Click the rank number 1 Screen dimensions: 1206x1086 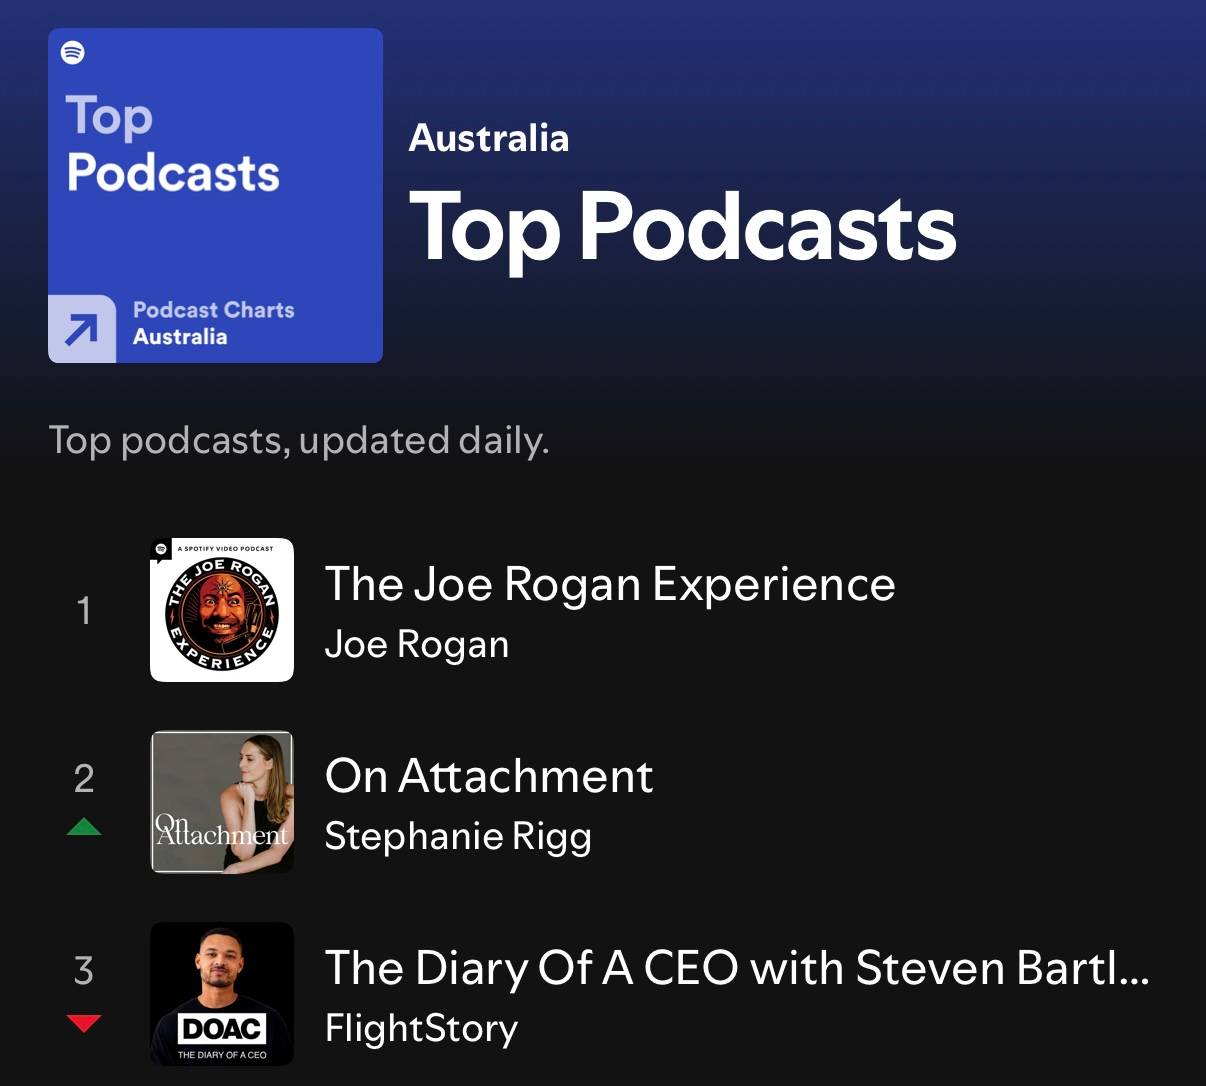point(84,610)
